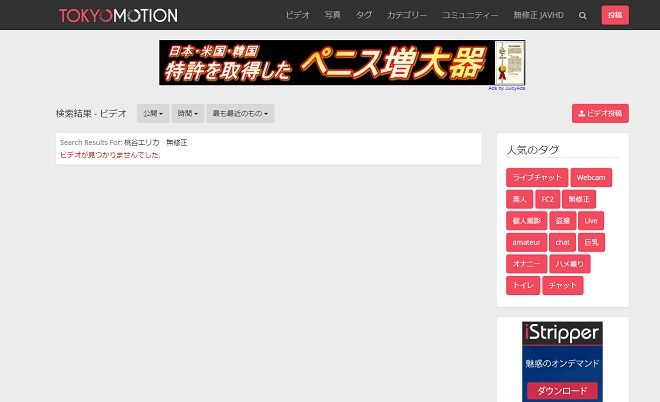
Task: Click the top banner advertisement
Action: pos(342,63)
